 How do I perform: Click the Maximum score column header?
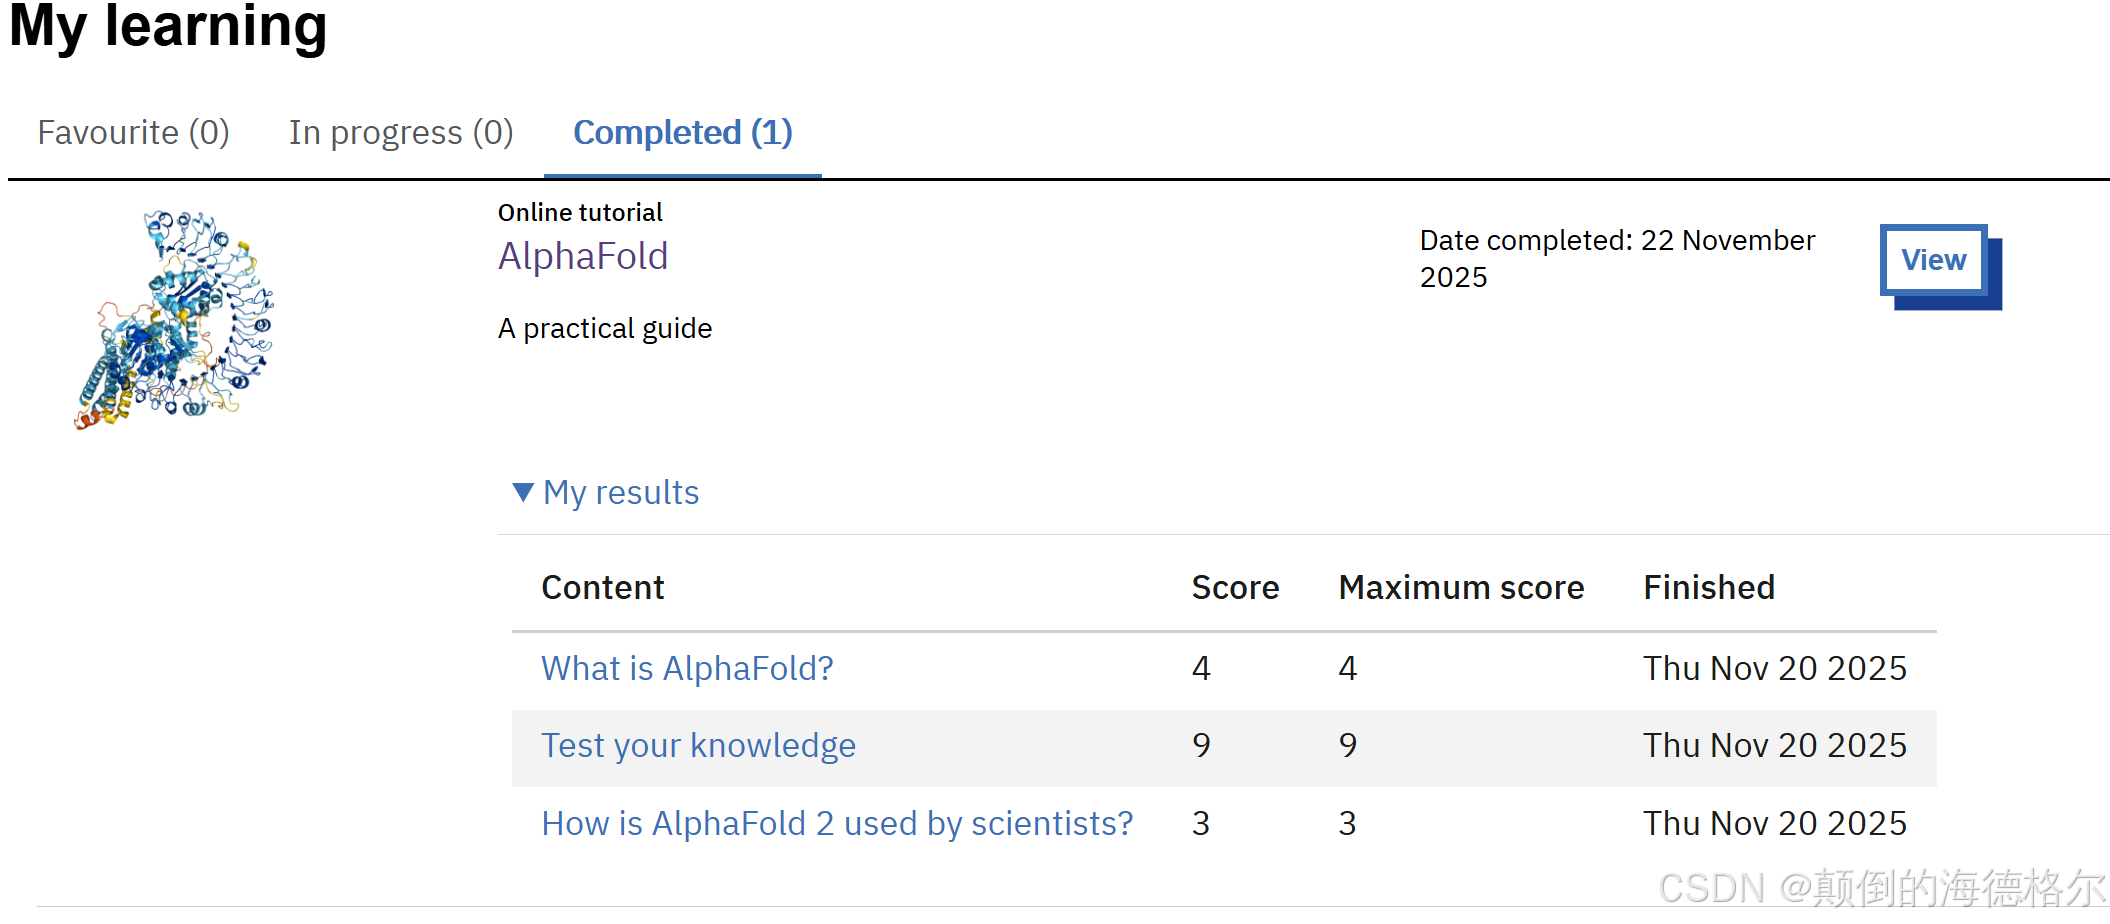[x=1461, y=588]
